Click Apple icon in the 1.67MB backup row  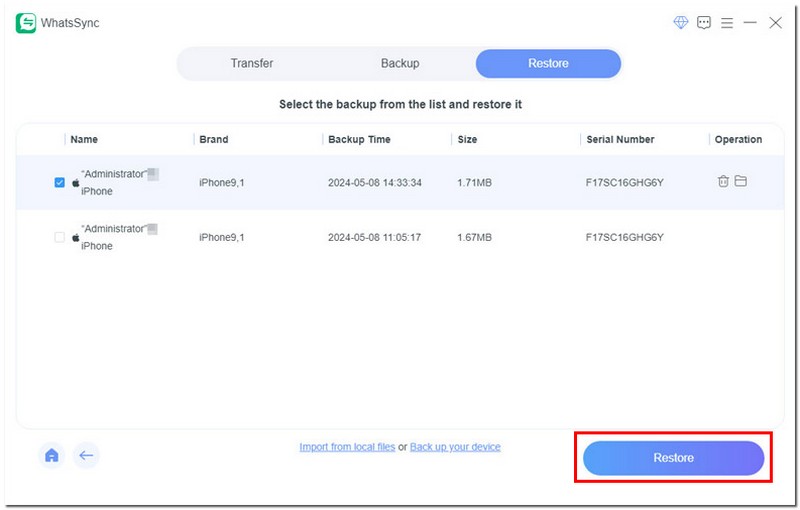coord(76,237)
